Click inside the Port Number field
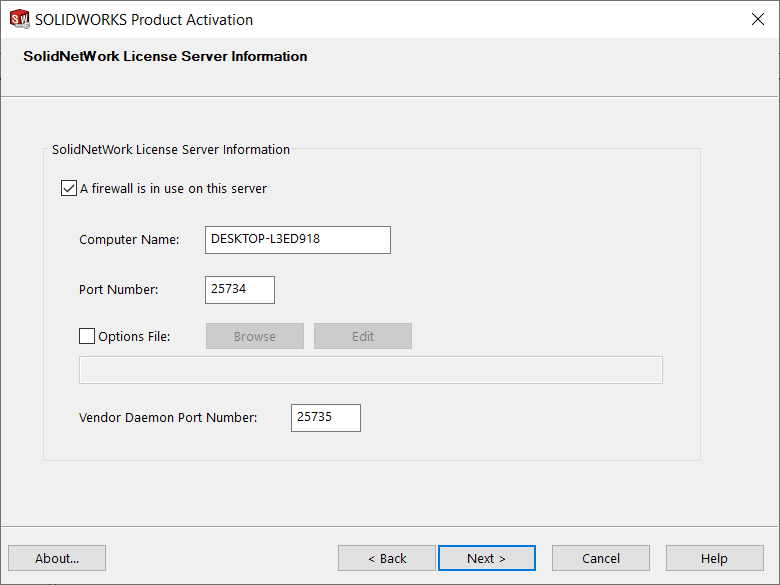Screen dimensions: 780x585 pyautogui.click(x=239, y=290)
